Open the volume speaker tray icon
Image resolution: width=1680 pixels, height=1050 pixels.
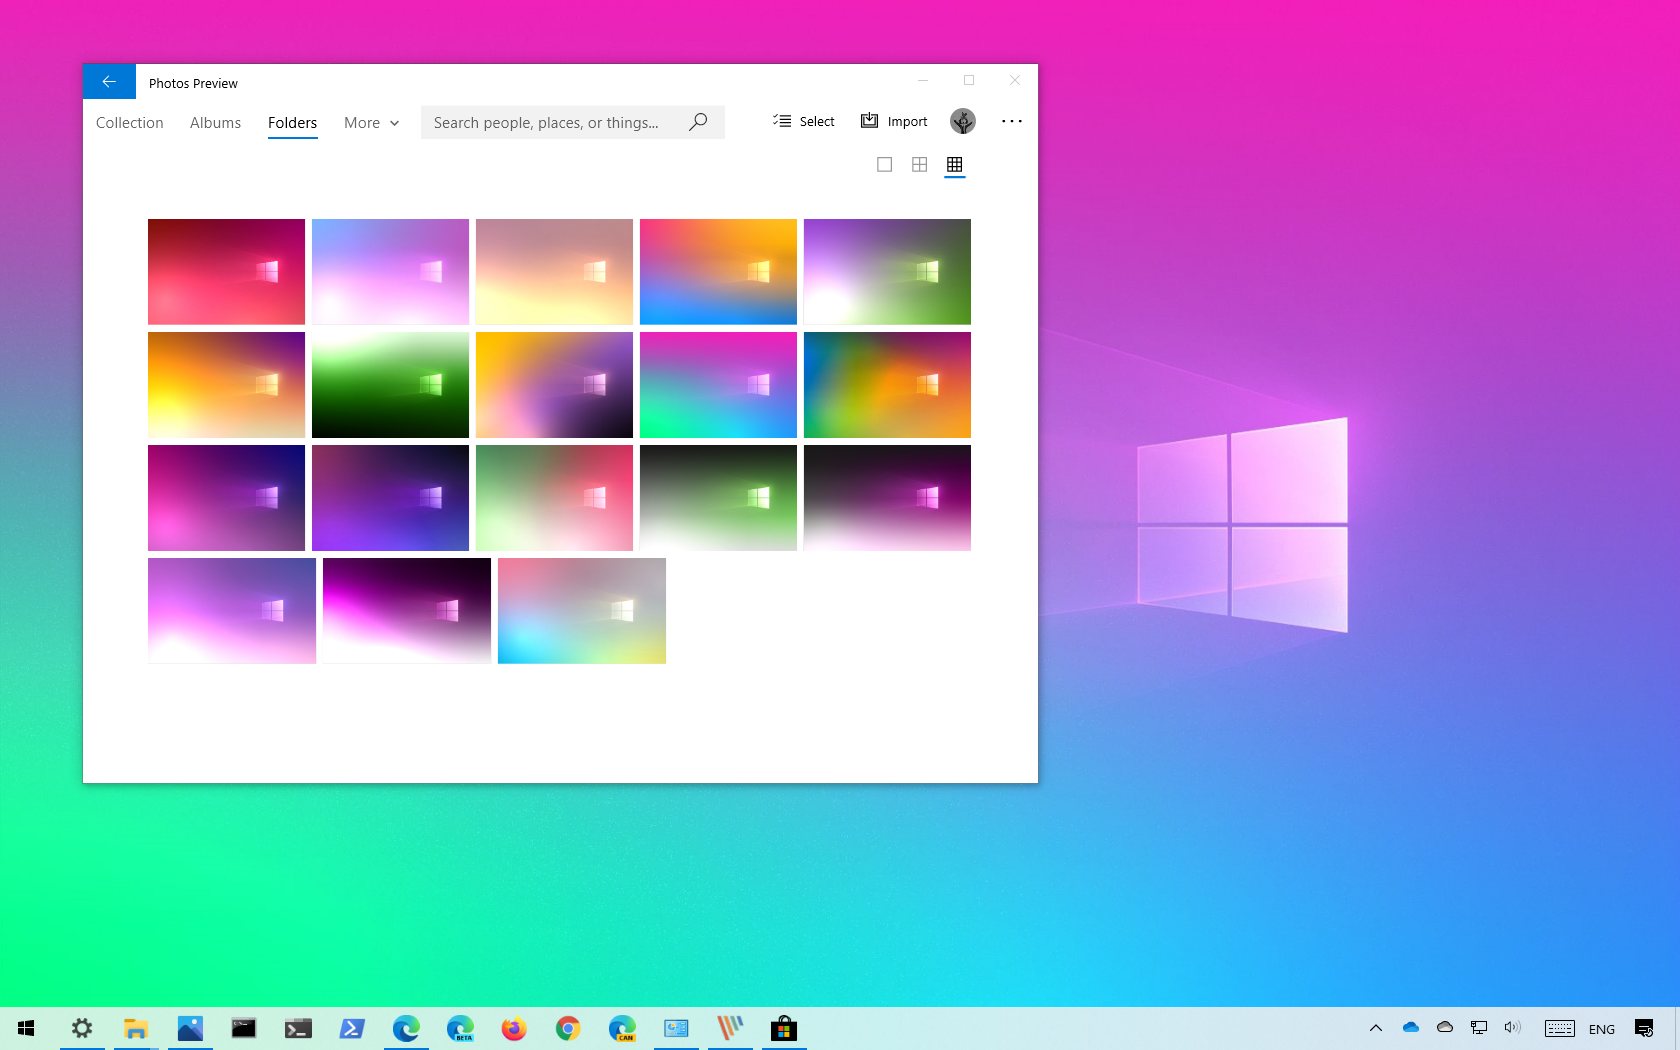tap(1512, 1027)
